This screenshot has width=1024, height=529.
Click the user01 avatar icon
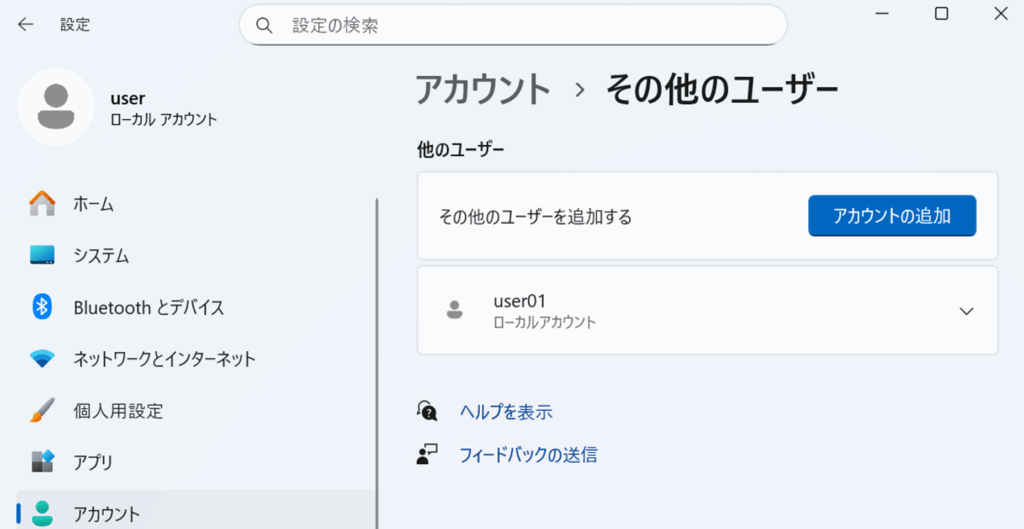[455, 310]
